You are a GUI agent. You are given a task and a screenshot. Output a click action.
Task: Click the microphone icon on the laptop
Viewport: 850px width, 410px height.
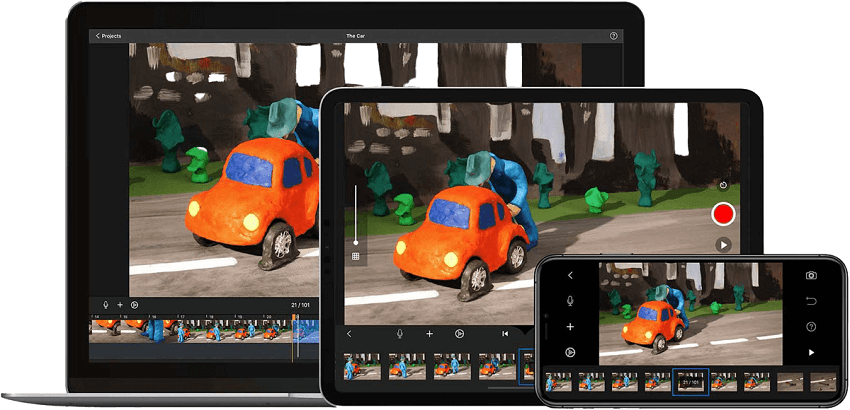[x=107, y=305]
